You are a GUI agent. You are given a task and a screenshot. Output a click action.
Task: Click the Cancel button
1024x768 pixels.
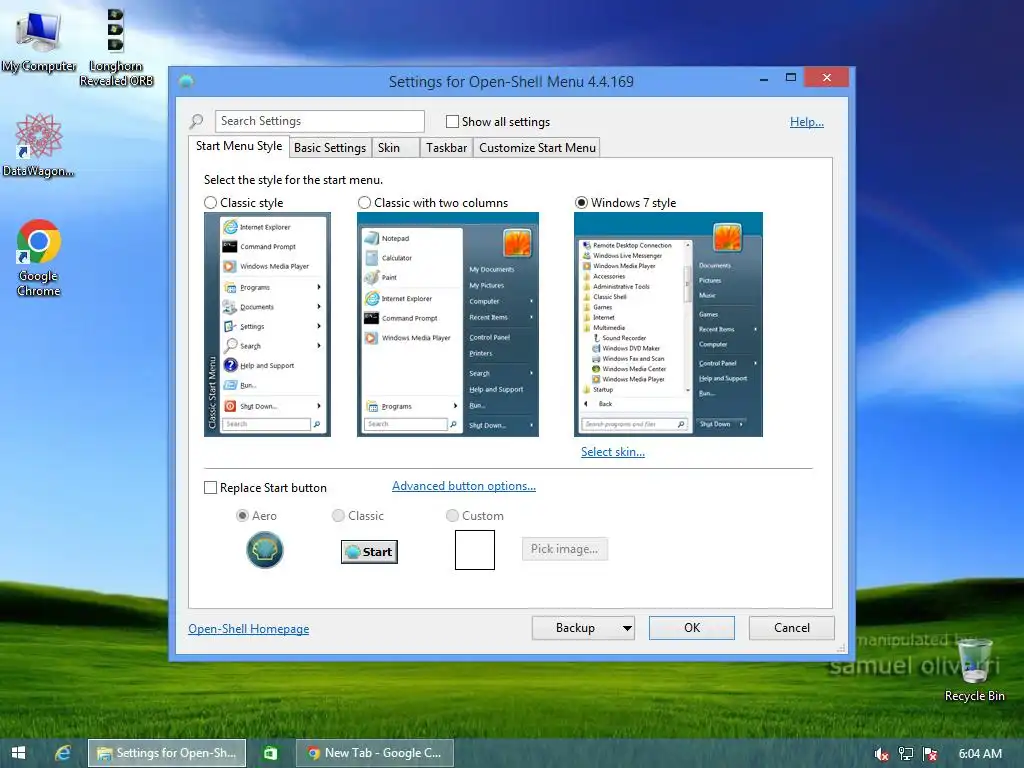(792, 628)
